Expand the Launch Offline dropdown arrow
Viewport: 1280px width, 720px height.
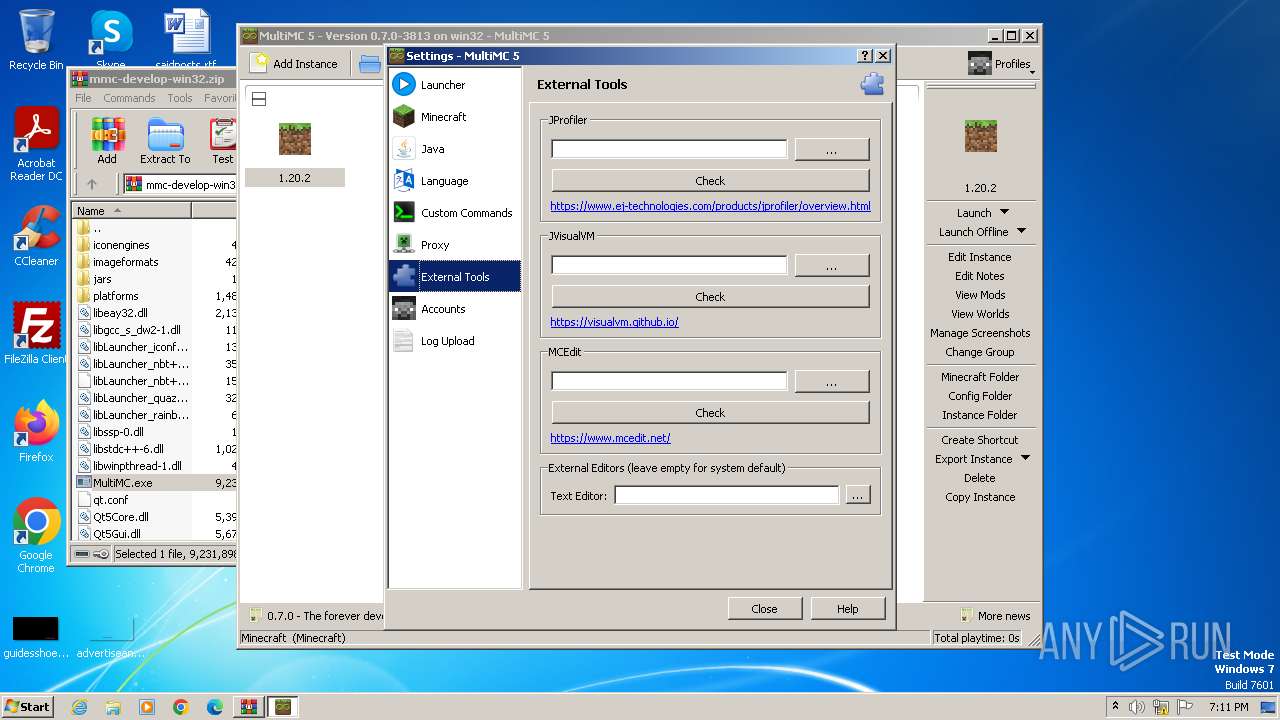pyautogui.click(x=1021, y=231)
